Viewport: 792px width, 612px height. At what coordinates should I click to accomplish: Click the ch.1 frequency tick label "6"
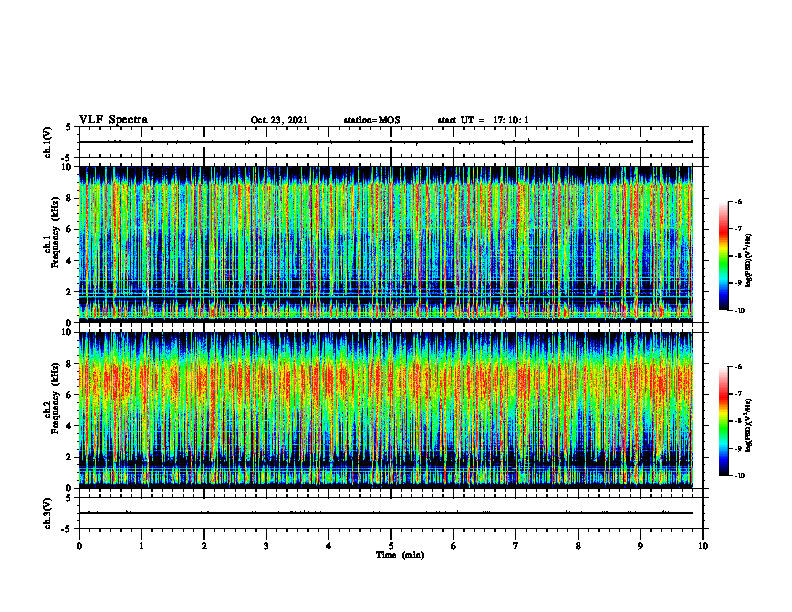70,229
